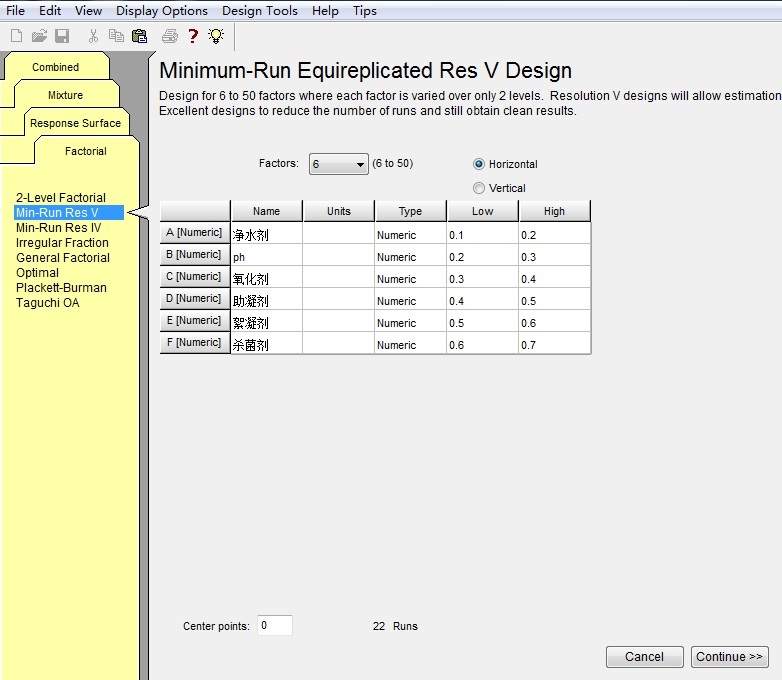The height and width of the screenshot is (680, 782).
Task: Click the Low value 0.1 cell
Action: coord(482,234)
